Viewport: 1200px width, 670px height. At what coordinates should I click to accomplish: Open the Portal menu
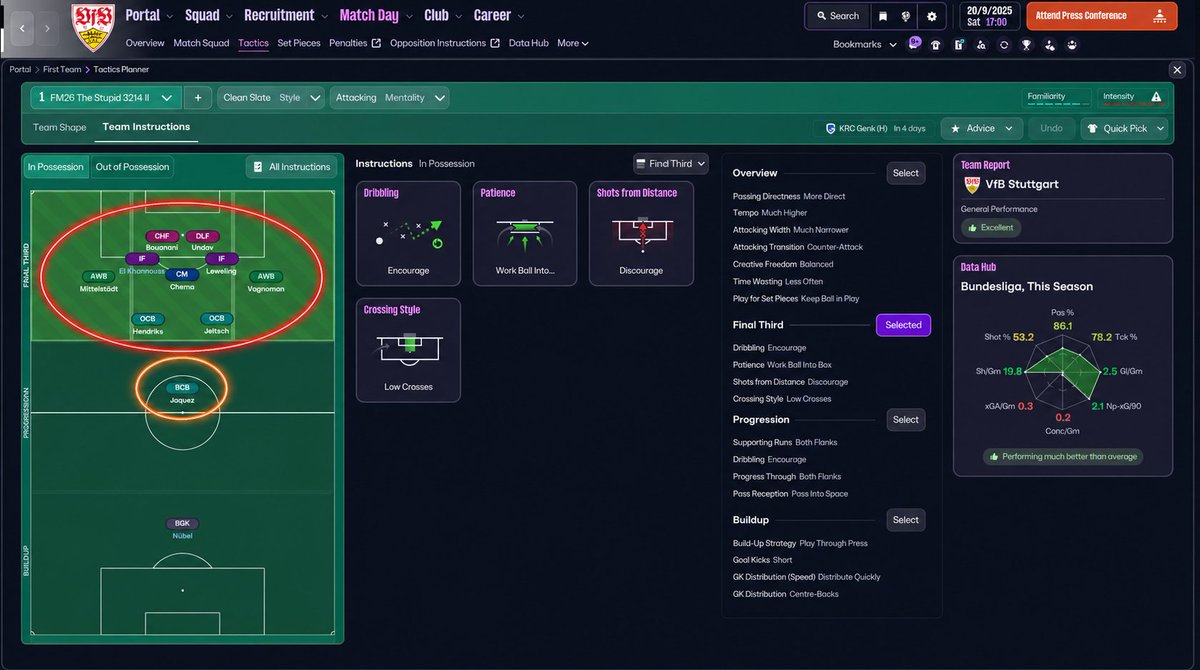point(149,15)
